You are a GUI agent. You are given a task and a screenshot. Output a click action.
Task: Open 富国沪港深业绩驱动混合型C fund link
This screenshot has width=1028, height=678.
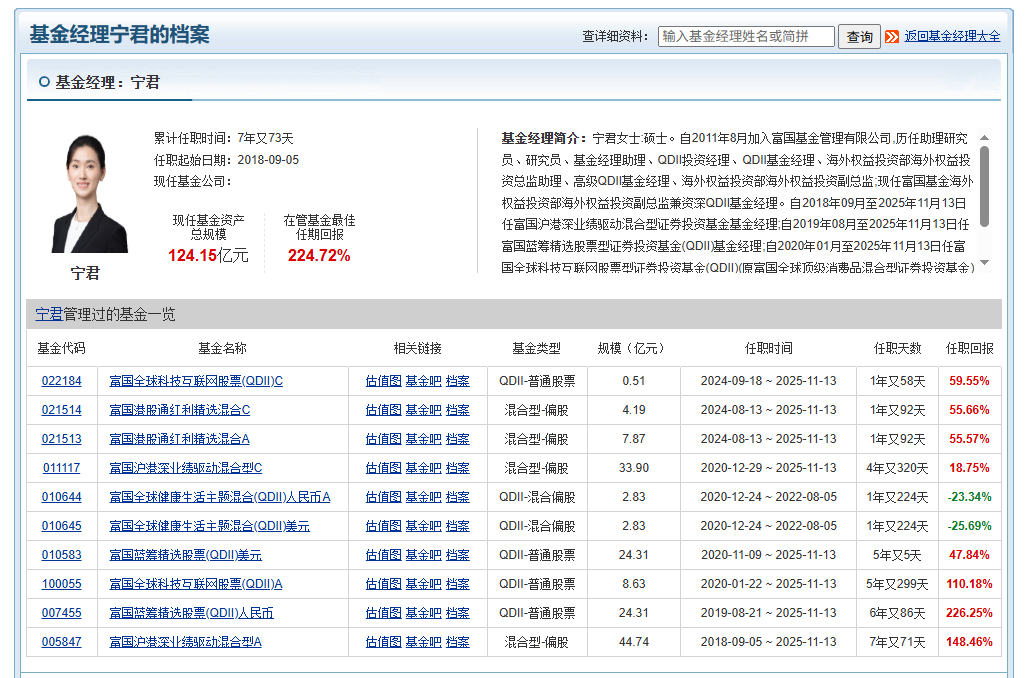186,468
